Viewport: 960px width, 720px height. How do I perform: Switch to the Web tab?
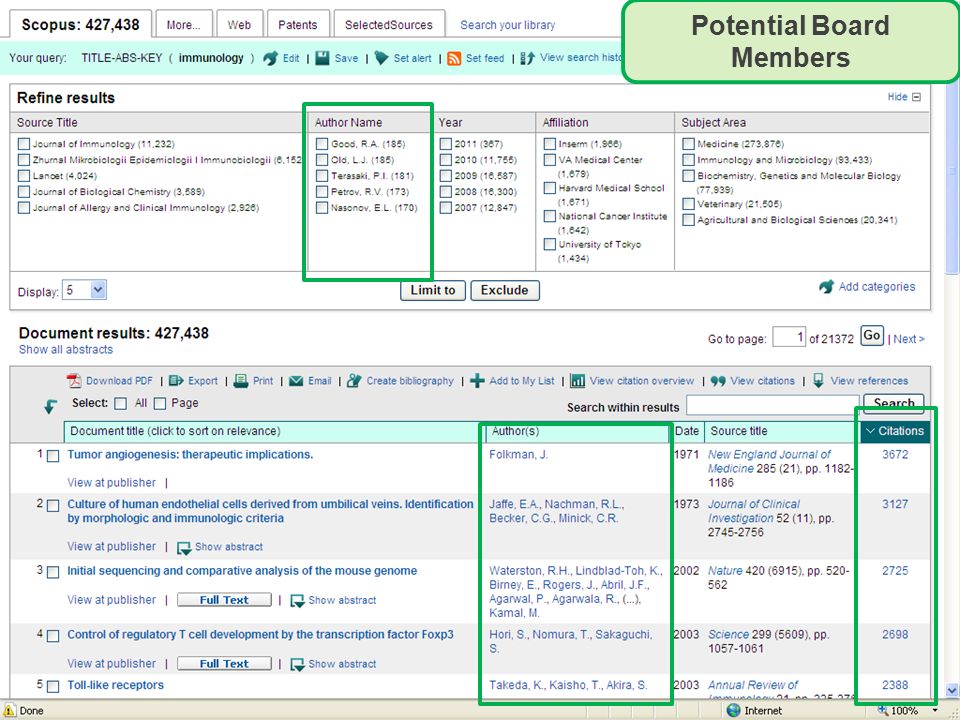pyautogui.click(x=239, y=24)
